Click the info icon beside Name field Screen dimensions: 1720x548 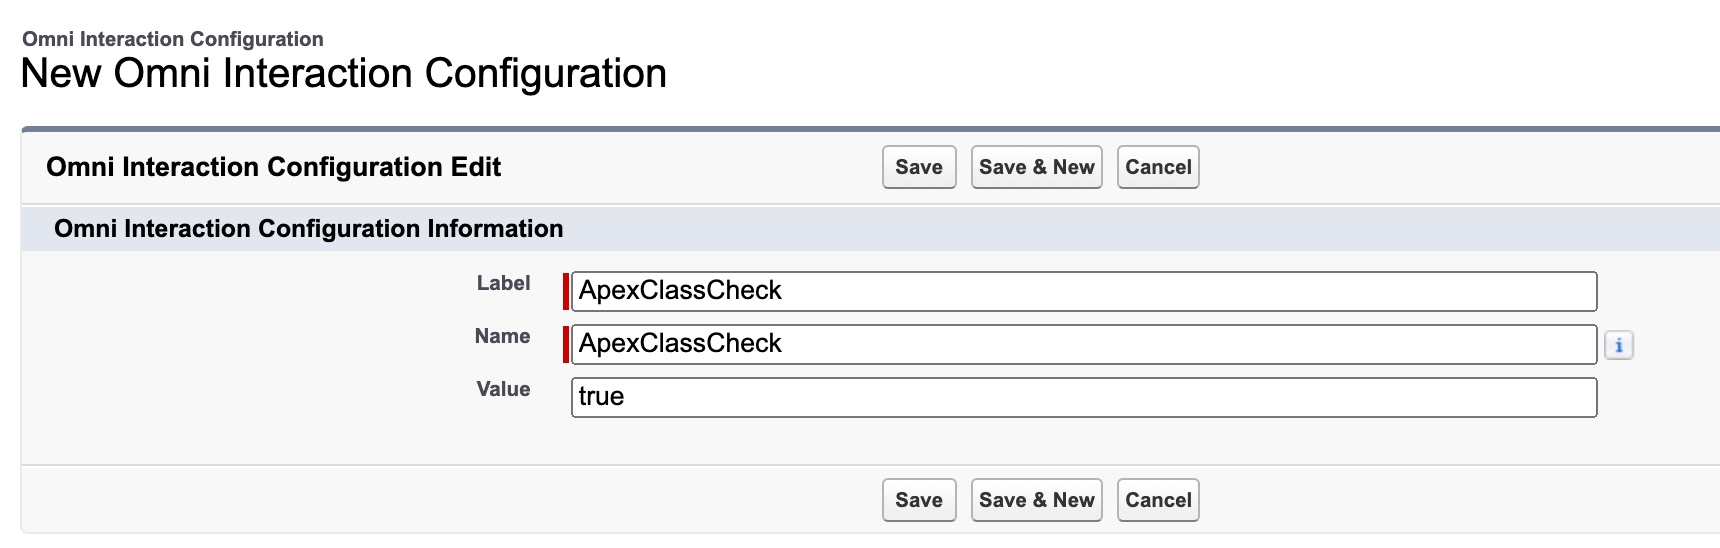pyautogui.click(x=1618, y=345)
